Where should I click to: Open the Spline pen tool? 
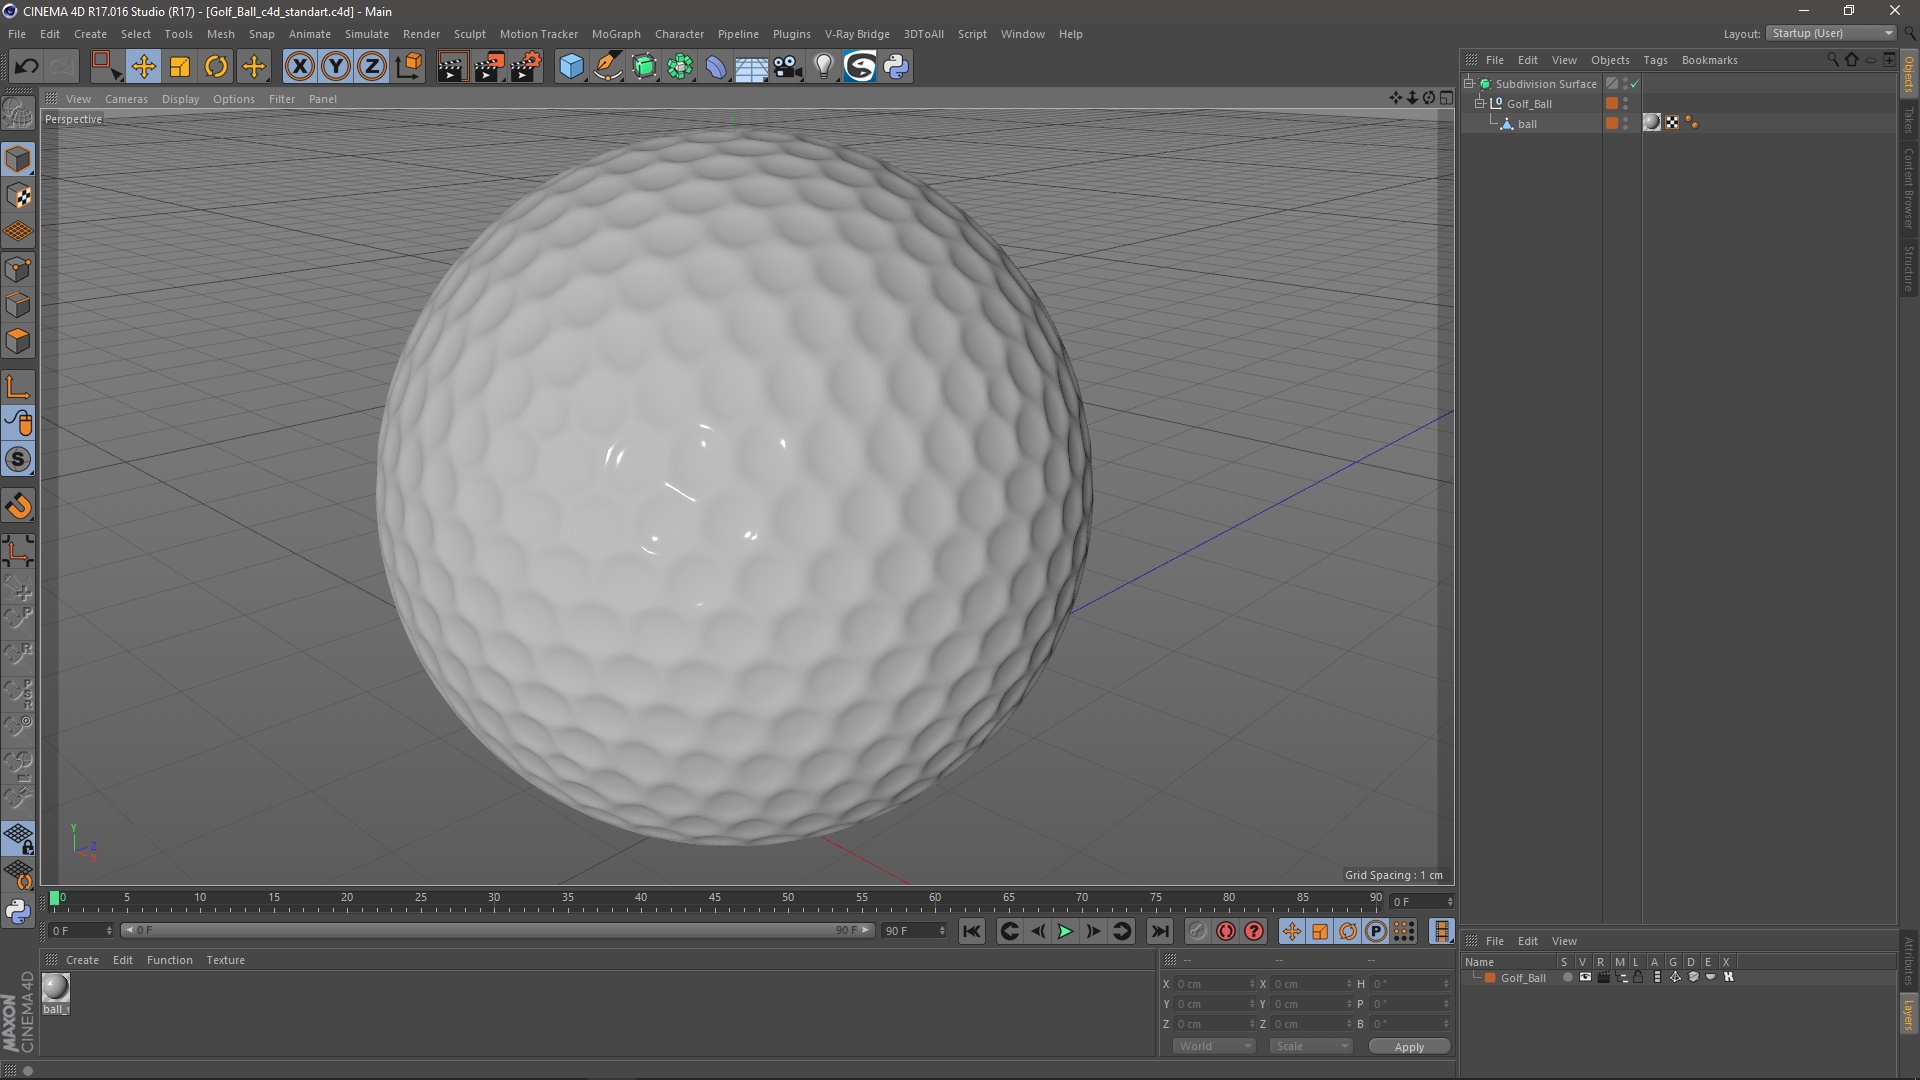607,67
